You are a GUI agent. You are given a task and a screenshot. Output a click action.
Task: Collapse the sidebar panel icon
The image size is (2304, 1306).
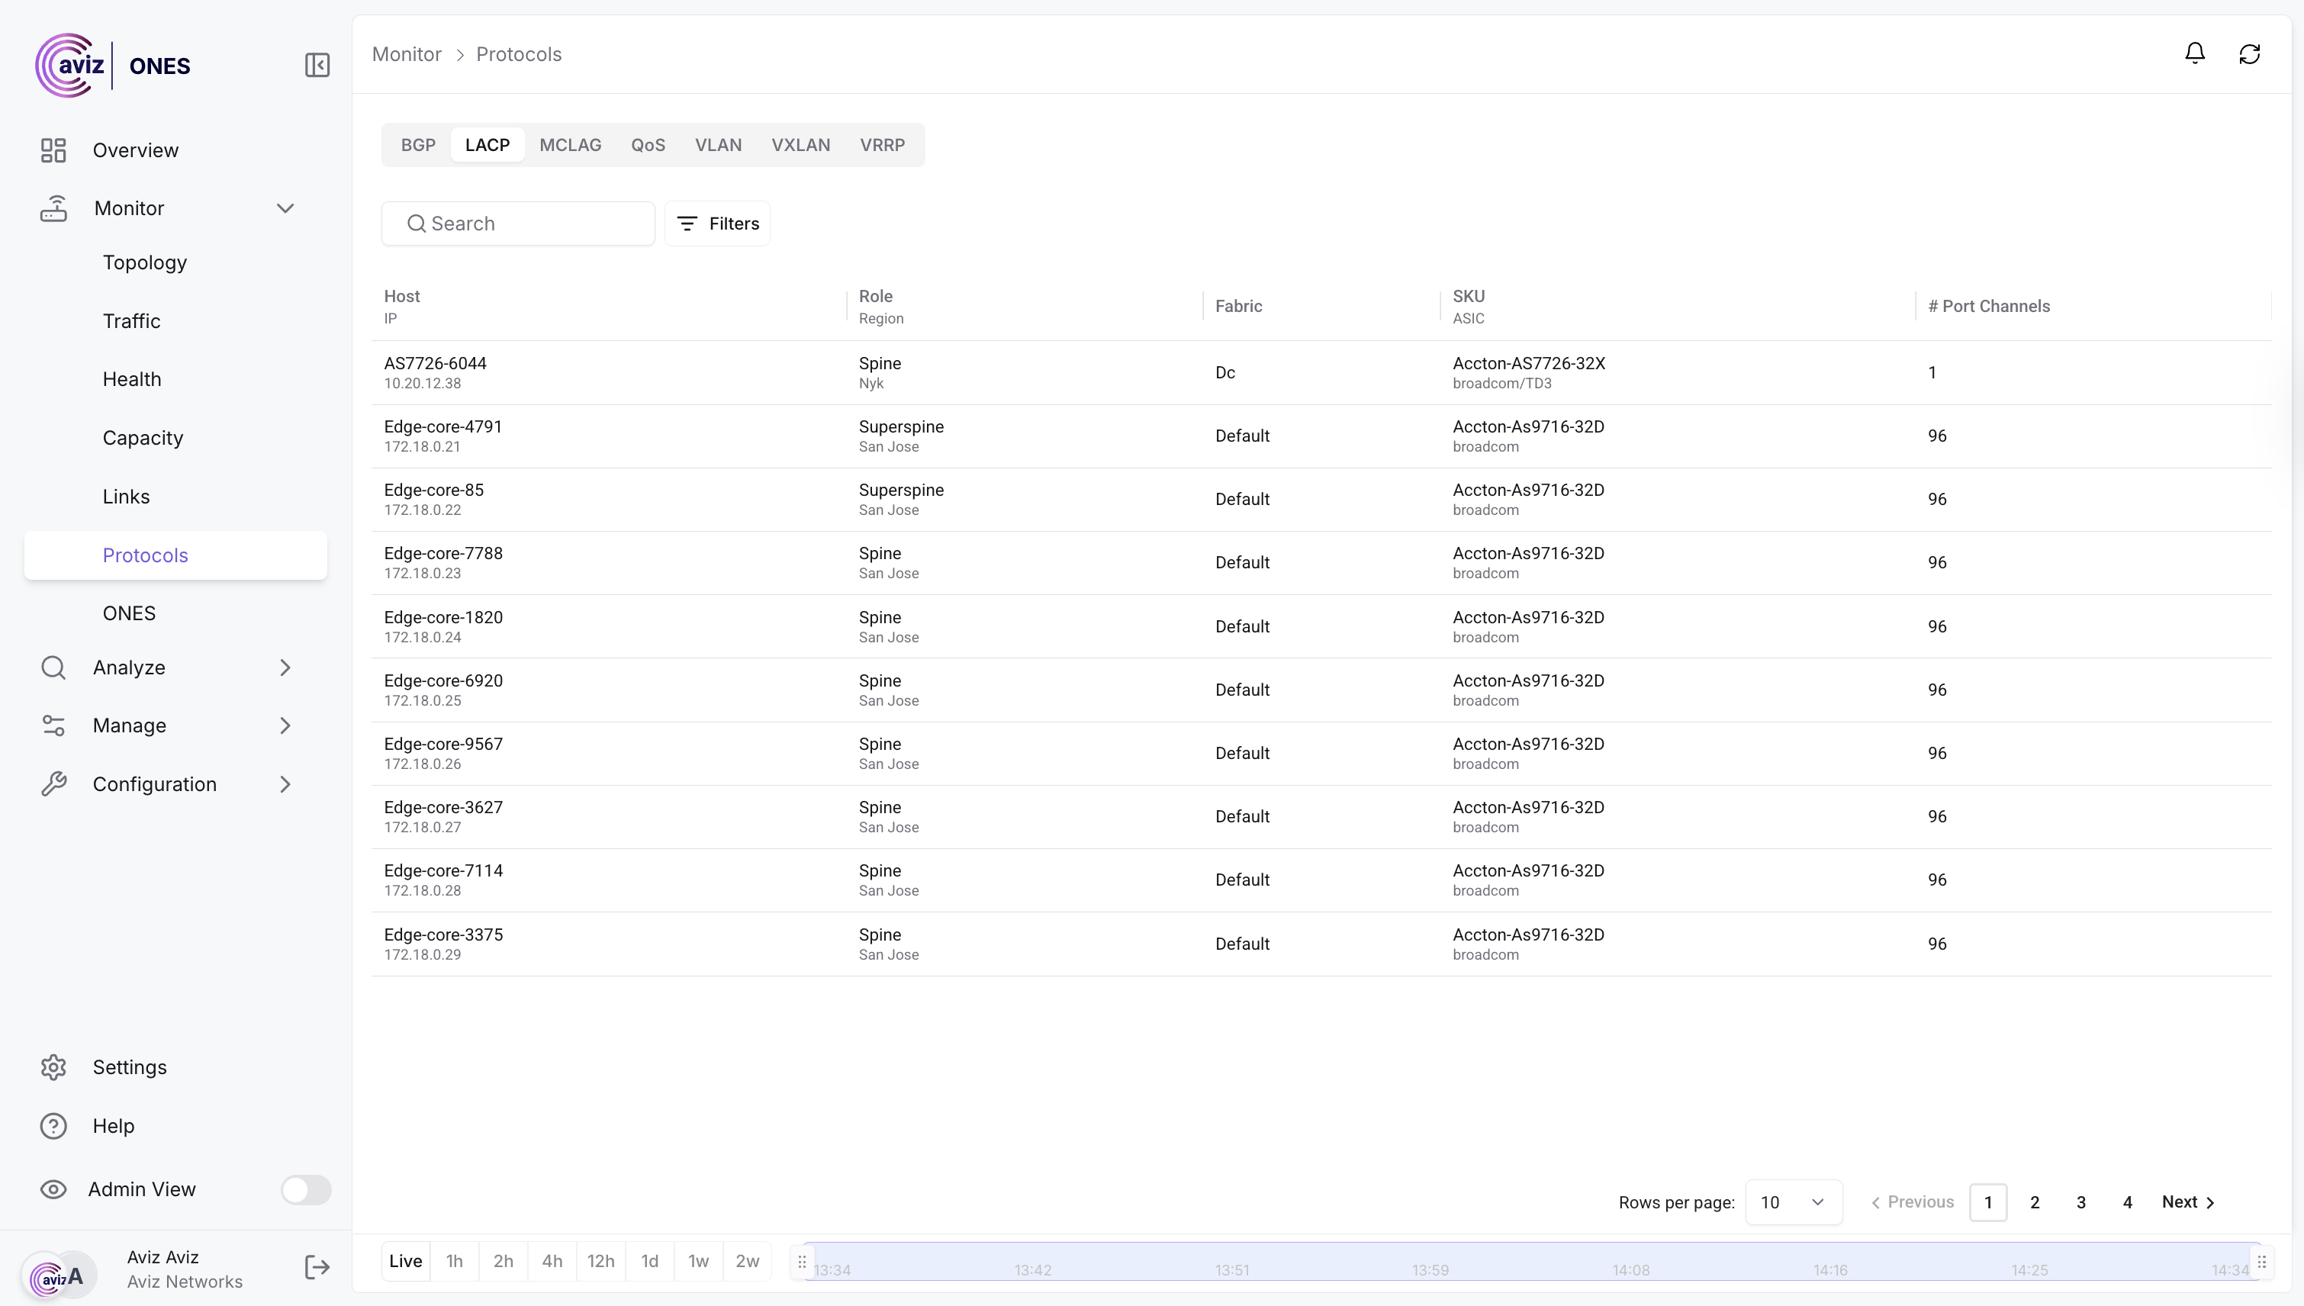click(317, 65)
